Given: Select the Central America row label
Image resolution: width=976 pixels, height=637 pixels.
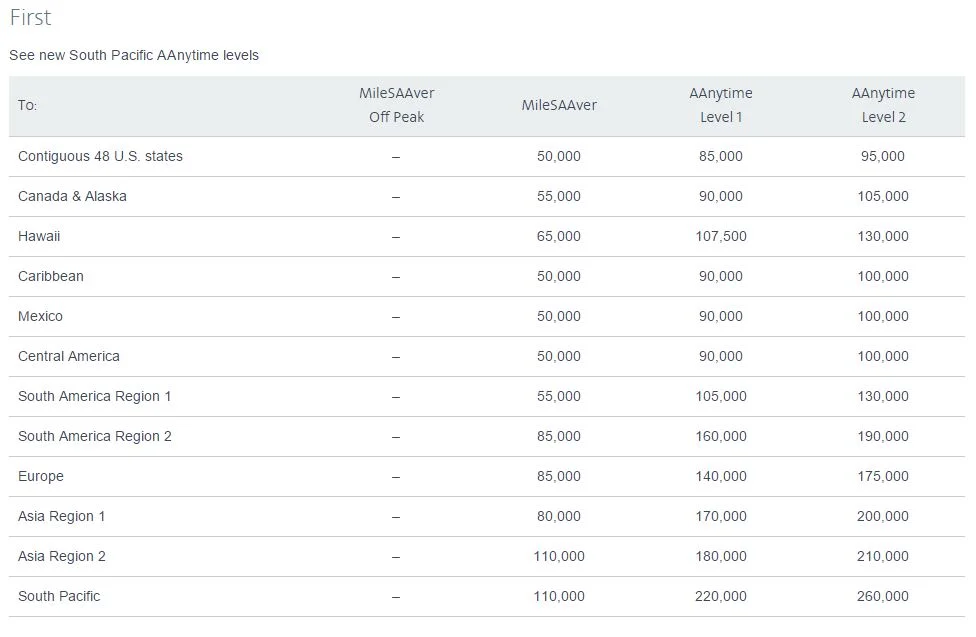Looking at the screenshot, I should 68,356.
